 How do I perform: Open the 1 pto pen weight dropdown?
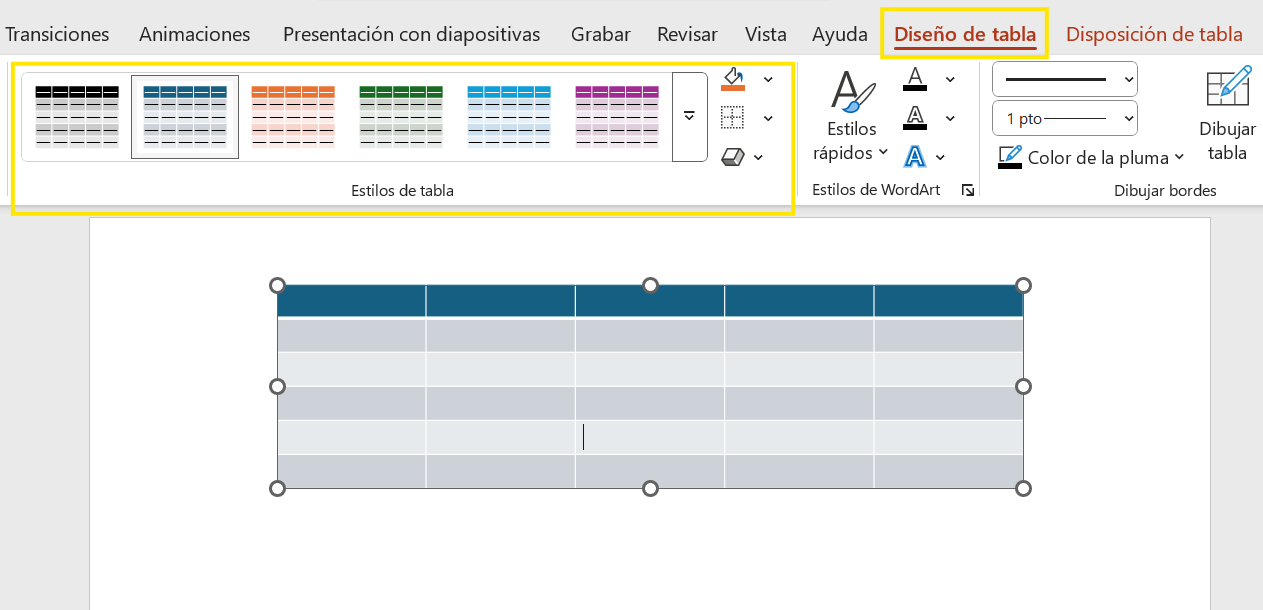1064,118
